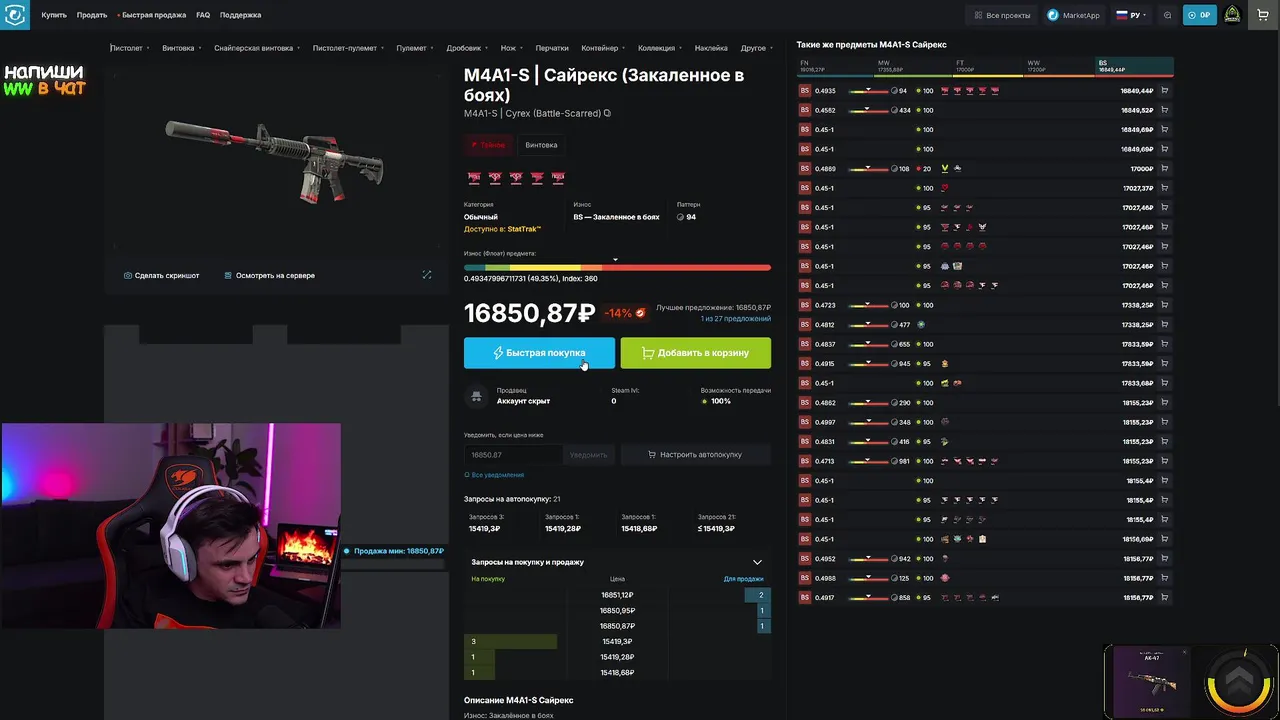Add the 17000₽ listing to cart

pos(1164,169)
